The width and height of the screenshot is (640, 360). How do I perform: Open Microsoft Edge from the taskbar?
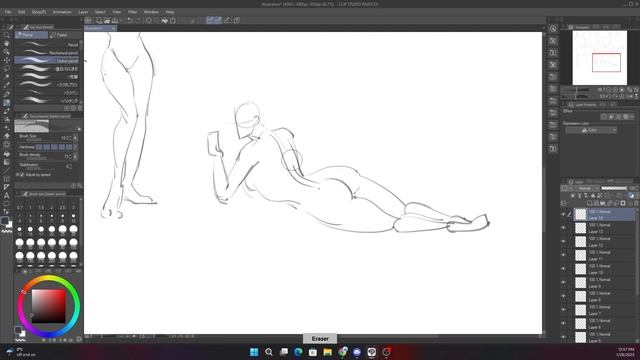[x=298, y=352]
